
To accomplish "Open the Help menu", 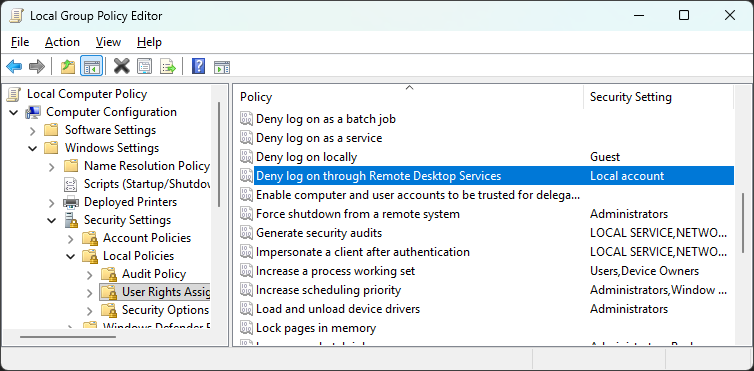I will tap(149, 42).
